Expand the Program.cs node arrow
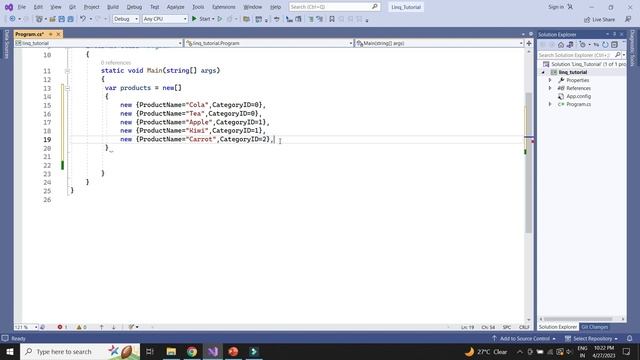 click(x=550, y=104)
